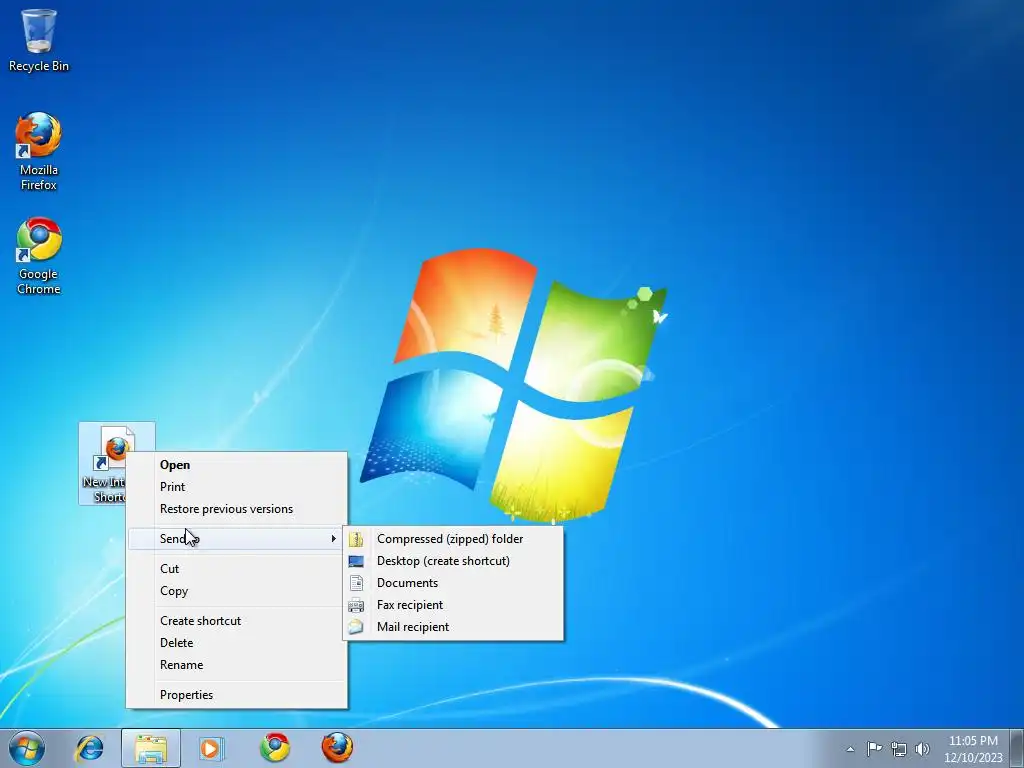Launch Google Chrome from the taskbar
The height and width of the screenshot is (768, 1024).
274,748
